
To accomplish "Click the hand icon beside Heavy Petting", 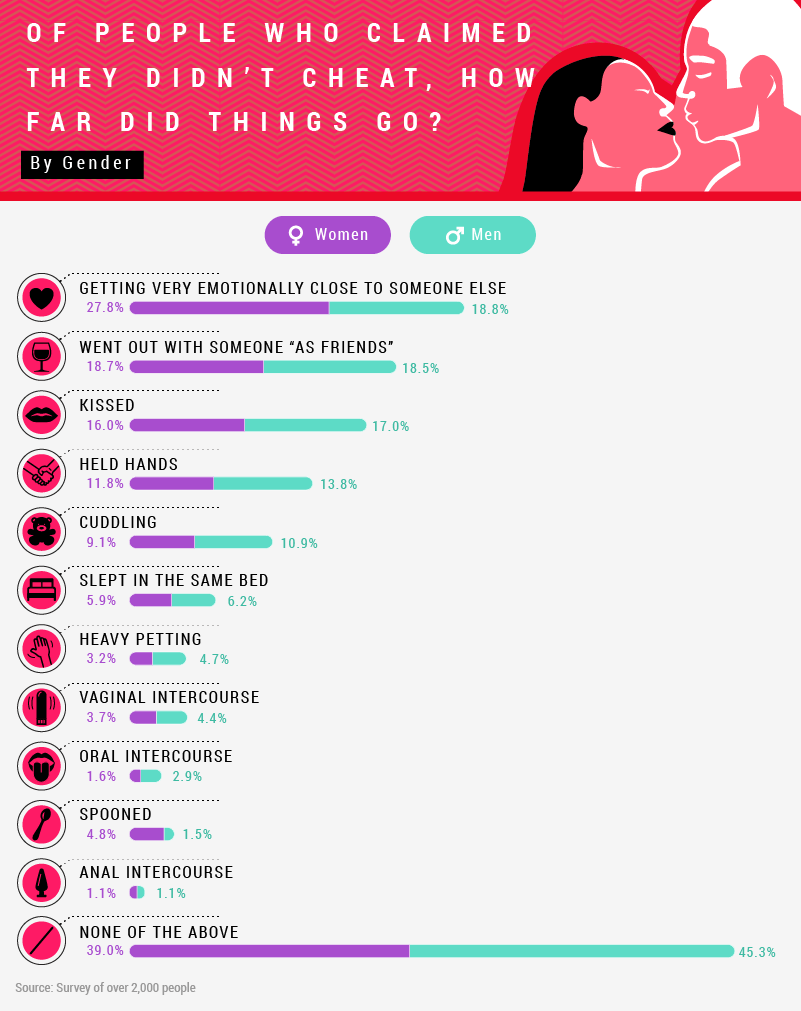I will coord(41,648).
